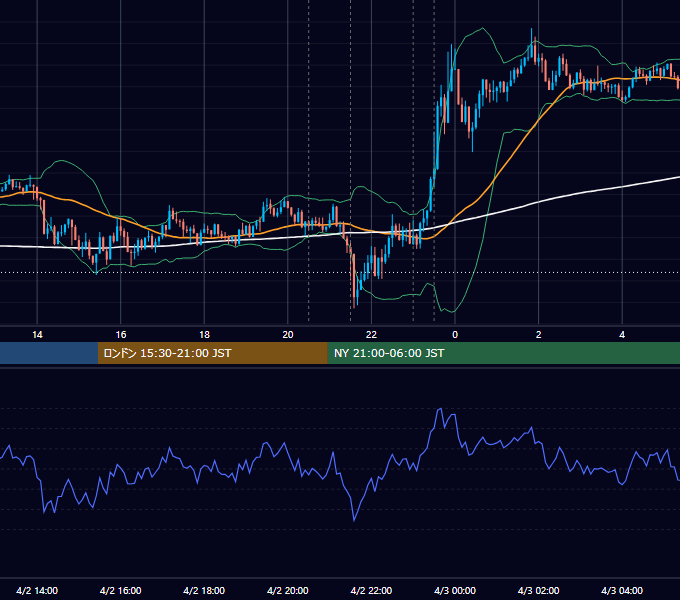Click the oscillator low point near 4/2 22:00
680x600 pixels.
(x=354, y=520)
